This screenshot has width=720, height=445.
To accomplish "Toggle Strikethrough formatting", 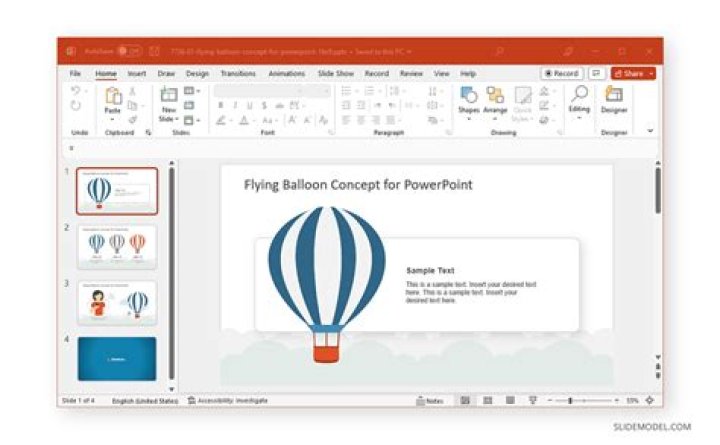I will tap(279, 106).
